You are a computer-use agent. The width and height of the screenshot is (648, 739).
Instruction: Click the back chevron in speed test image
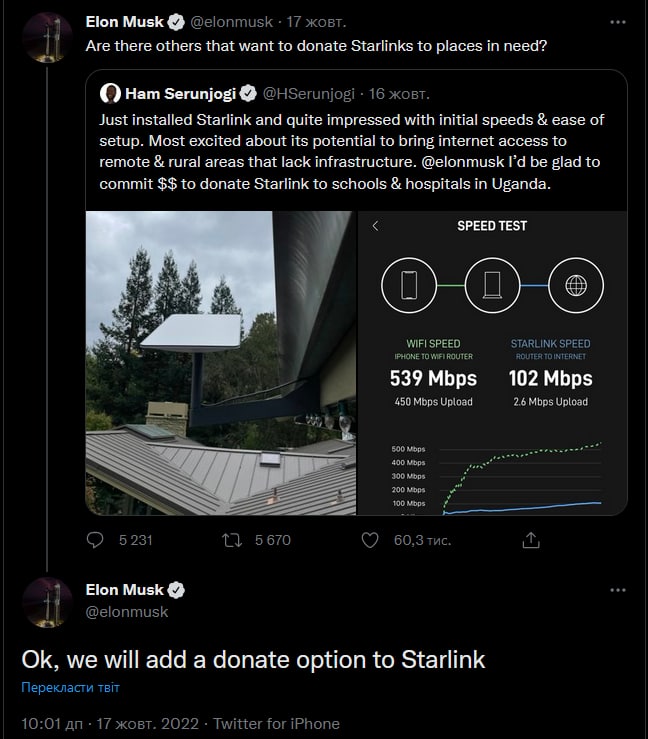pyautogui.click(x=375, y=226)
